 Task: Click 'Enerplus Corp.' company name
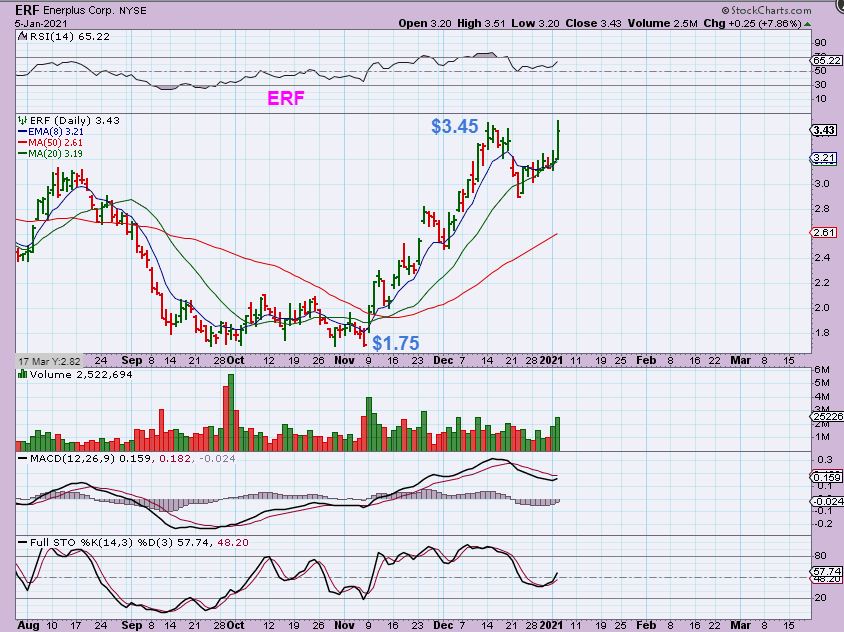point(80,10)
